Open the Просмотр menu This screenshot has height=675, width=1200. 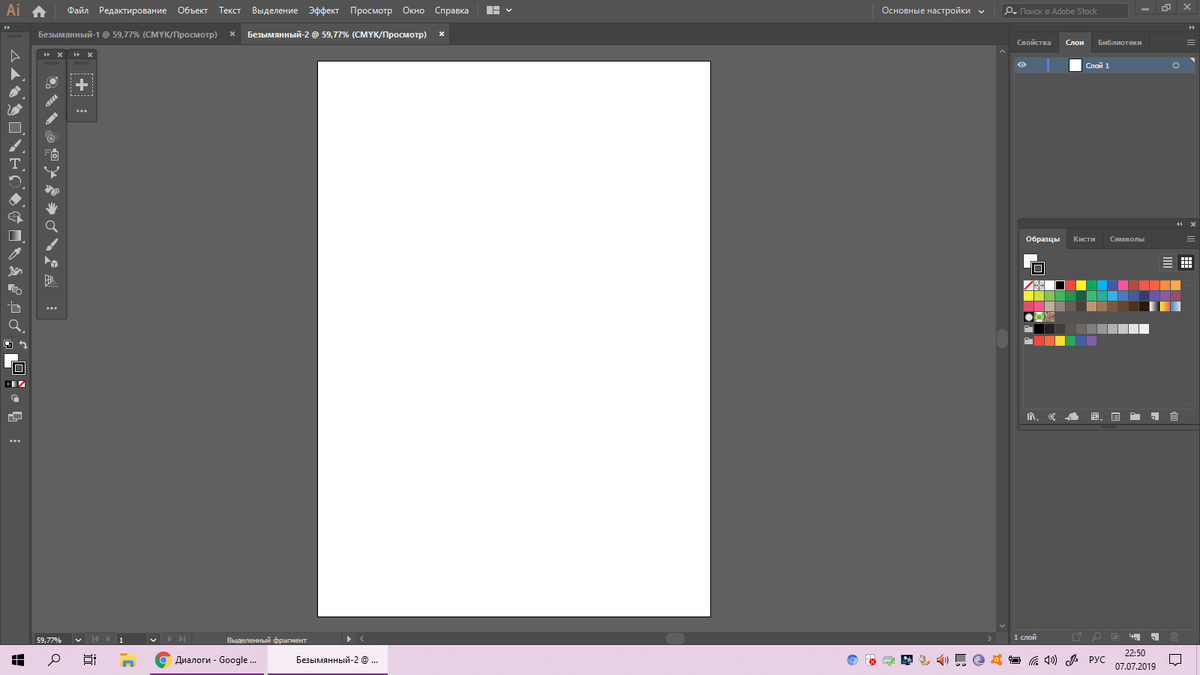coord(371,10)
